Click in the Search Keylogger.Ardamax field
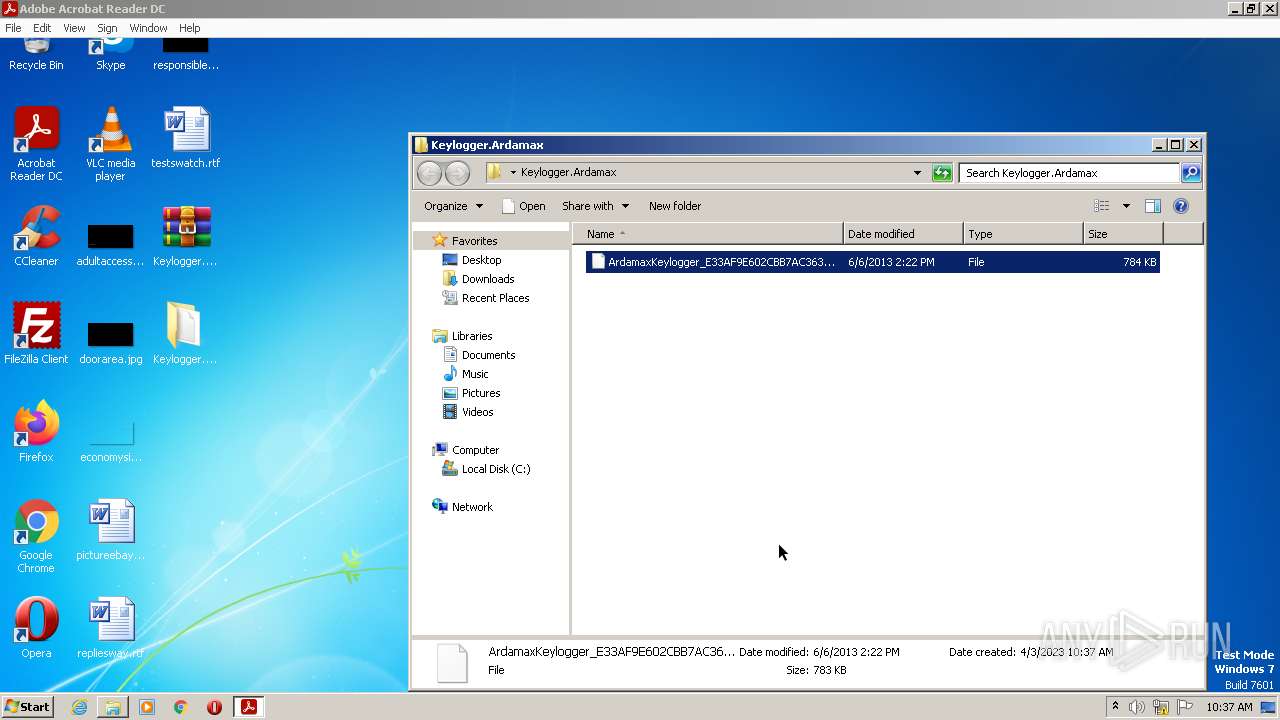This screenshot has width=1280, height=720. (x=1068, y=173)
